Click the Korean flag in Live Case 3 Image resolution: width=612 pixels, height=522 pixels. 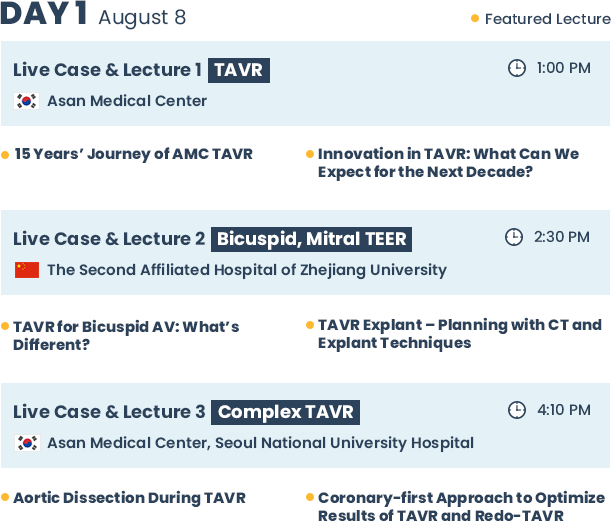pos(27,443)
